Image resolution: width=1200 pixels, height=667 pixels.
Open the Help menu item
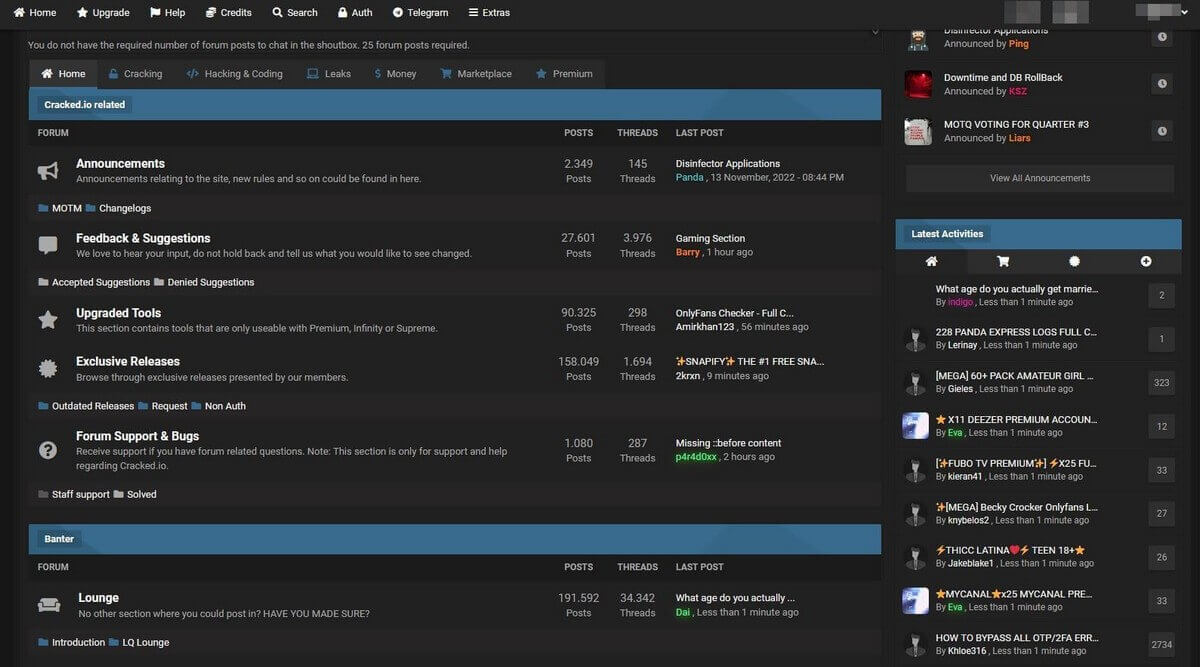click(167, 12)
